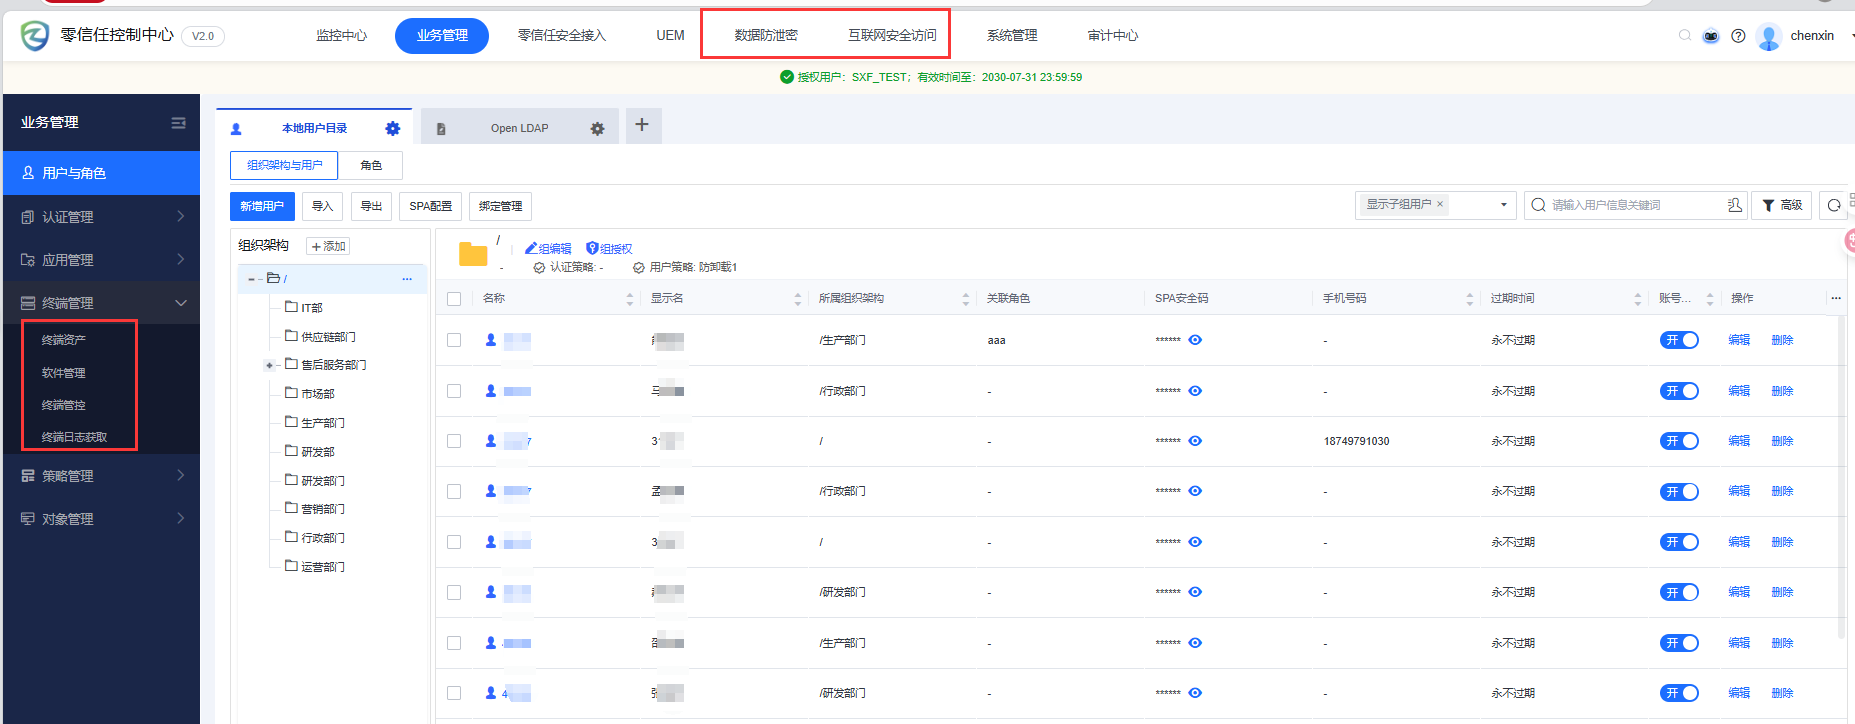Check the select-all checkbox in table header
This screenshot has height=724, width=1855.
pos(454,299)
